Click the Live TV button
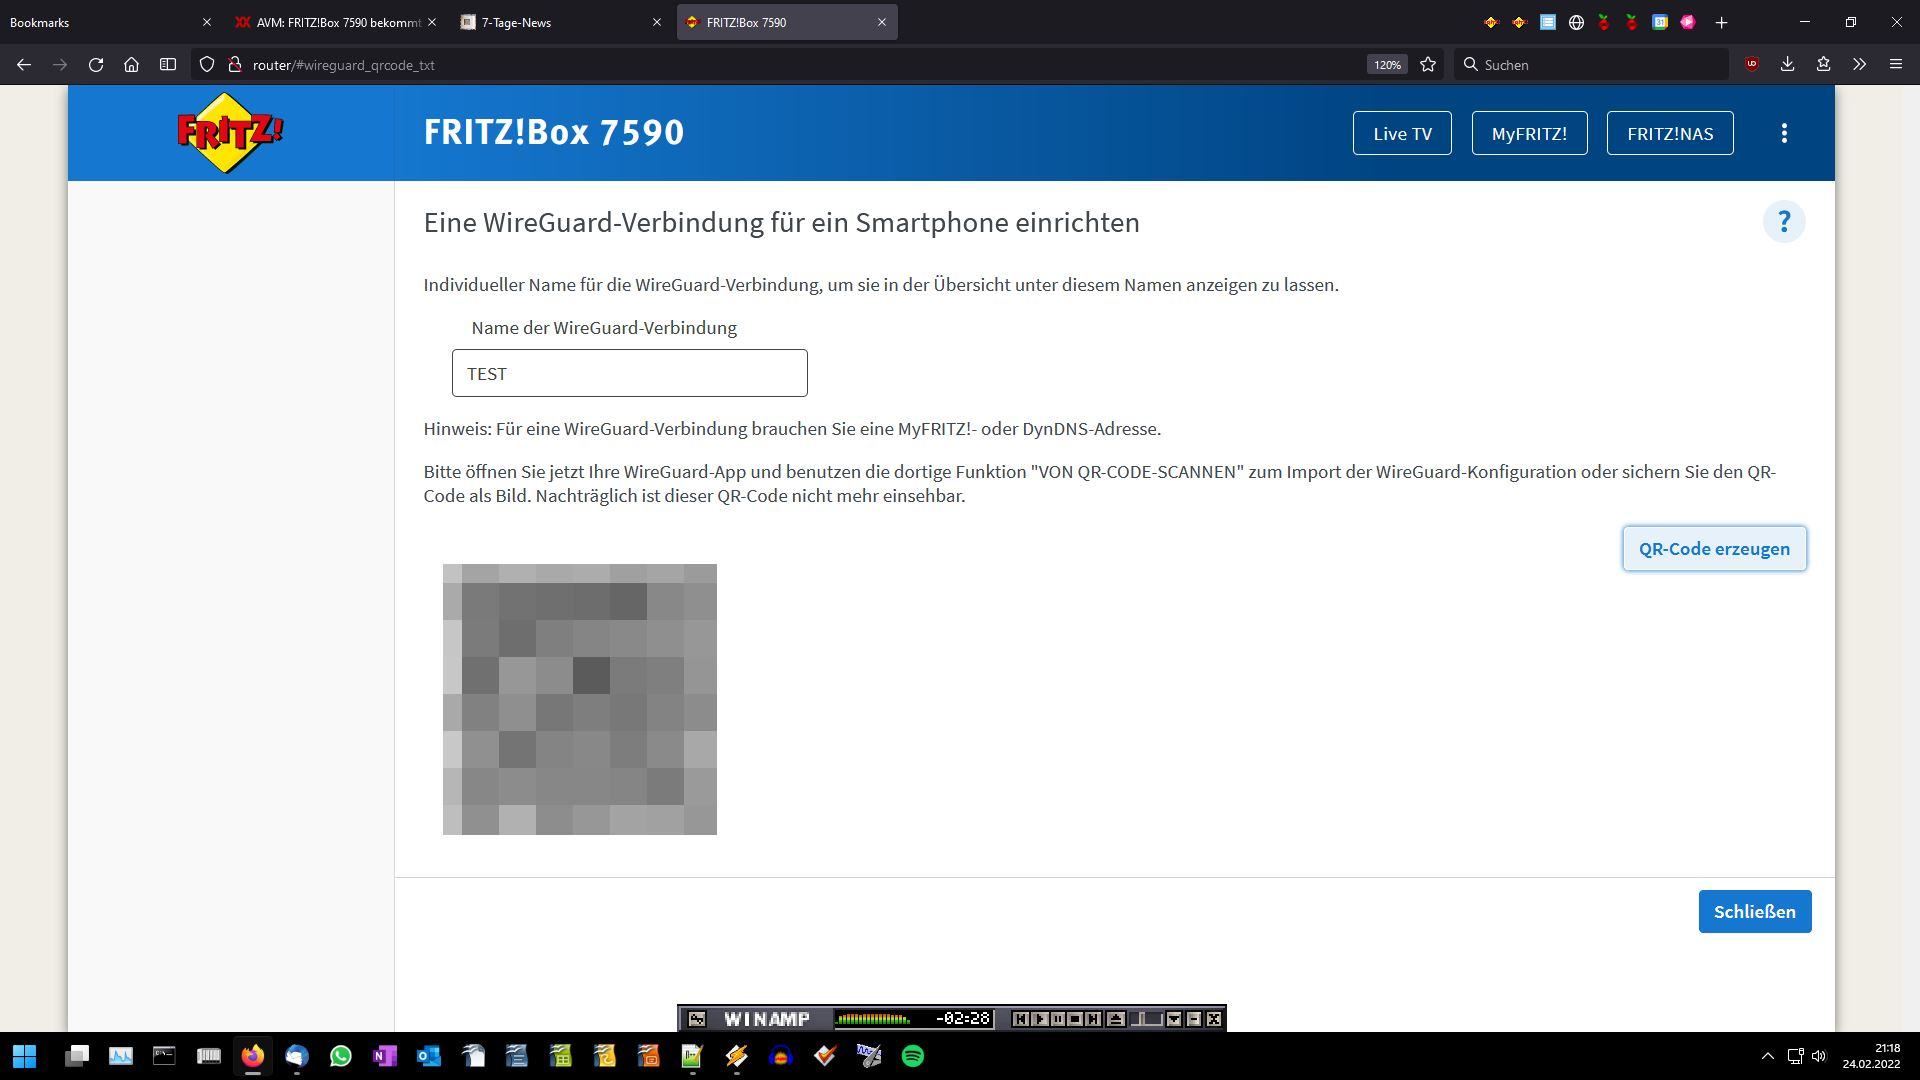The width and height of the screenshot is (1920, 1080). 1402,133
